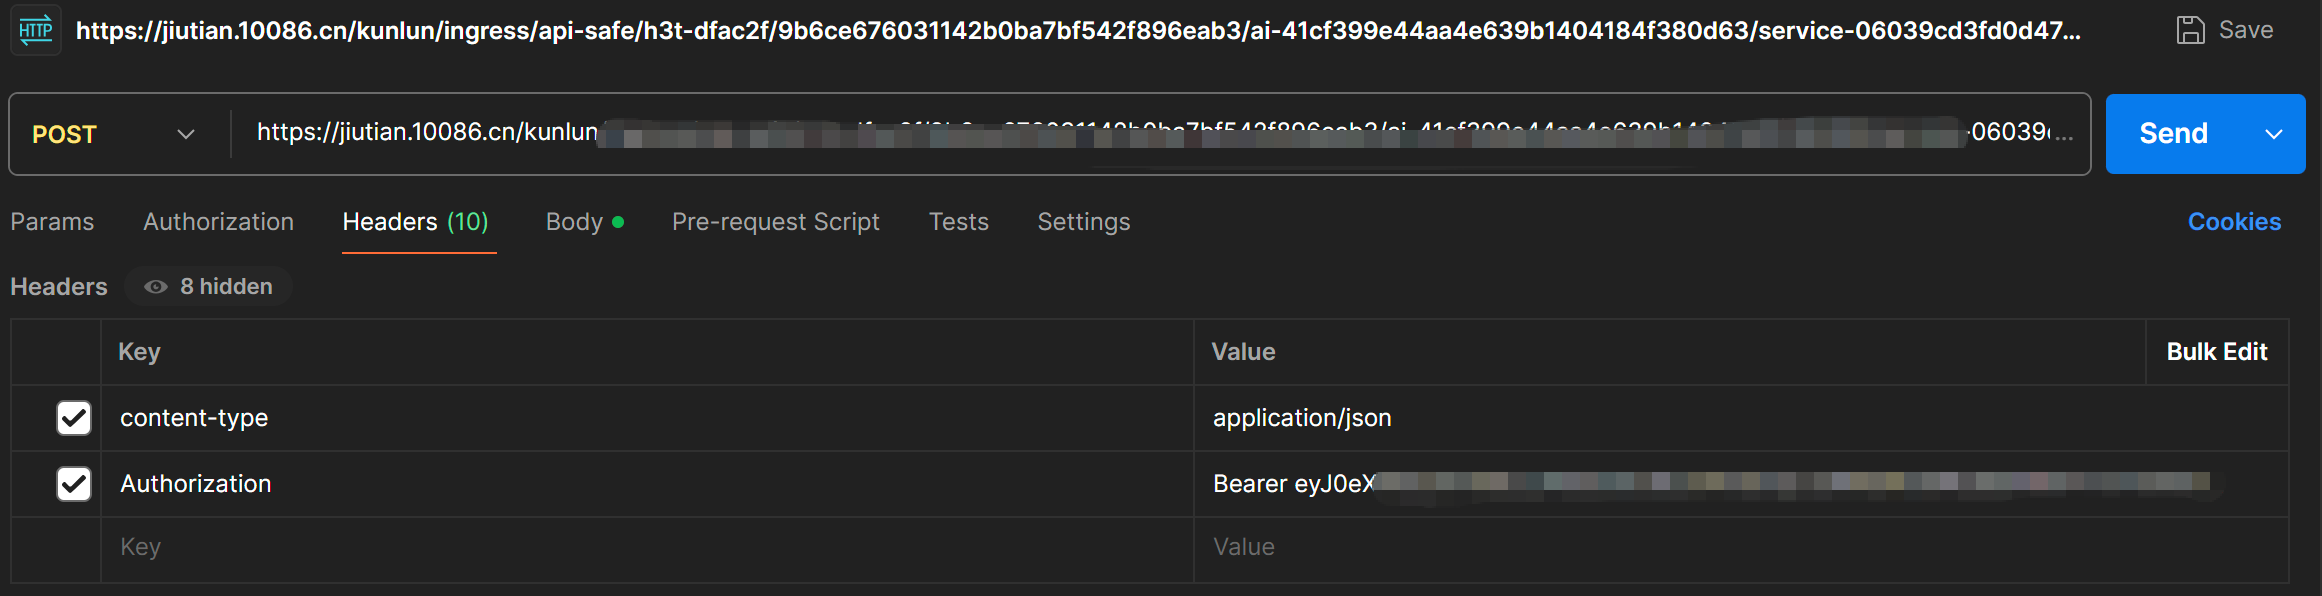Go to the Pre-request Script tab

775,221
